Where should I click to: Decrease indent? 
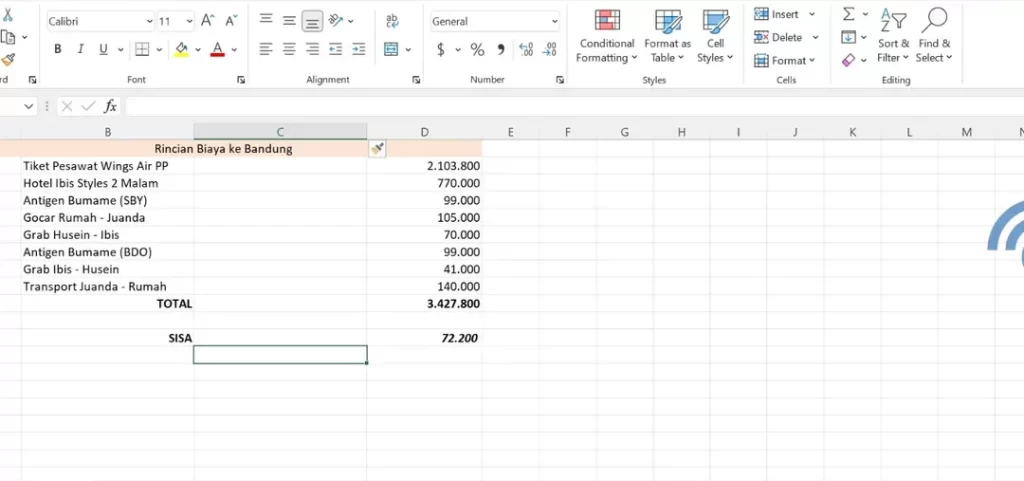coord(336,49)
